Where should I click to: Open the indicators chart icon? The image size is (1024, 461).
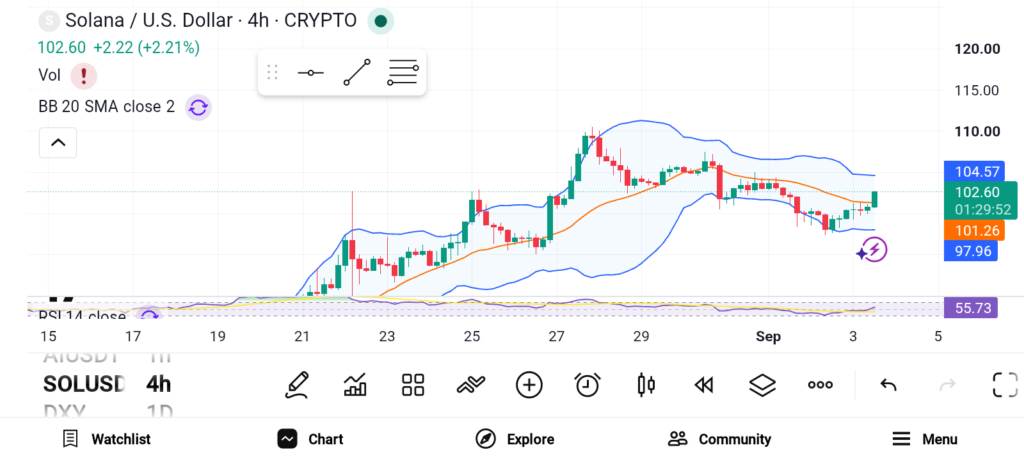click(x=355, y=385)
